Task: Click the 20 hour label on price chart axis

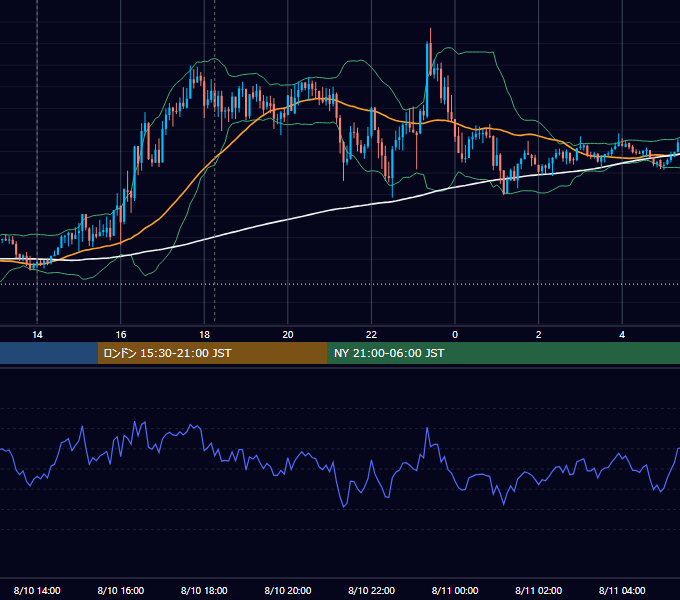Action: 288,335
